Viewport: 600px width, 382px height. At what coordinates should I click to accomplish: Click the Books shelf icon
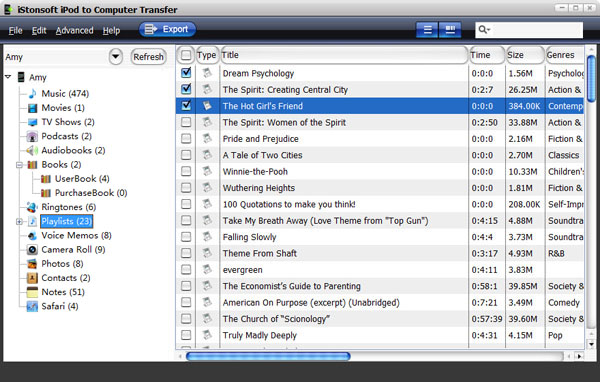[33, 165]
